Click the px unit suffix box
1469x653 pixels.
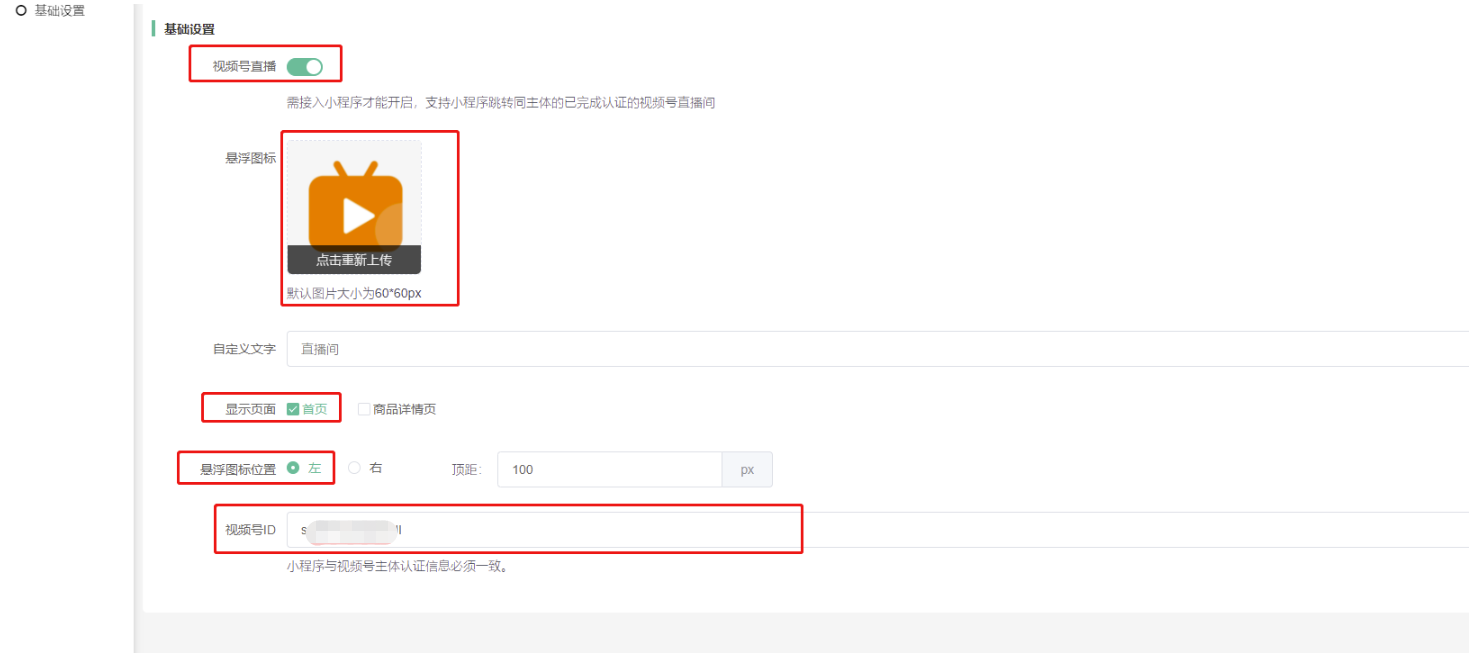pos(747,469)
